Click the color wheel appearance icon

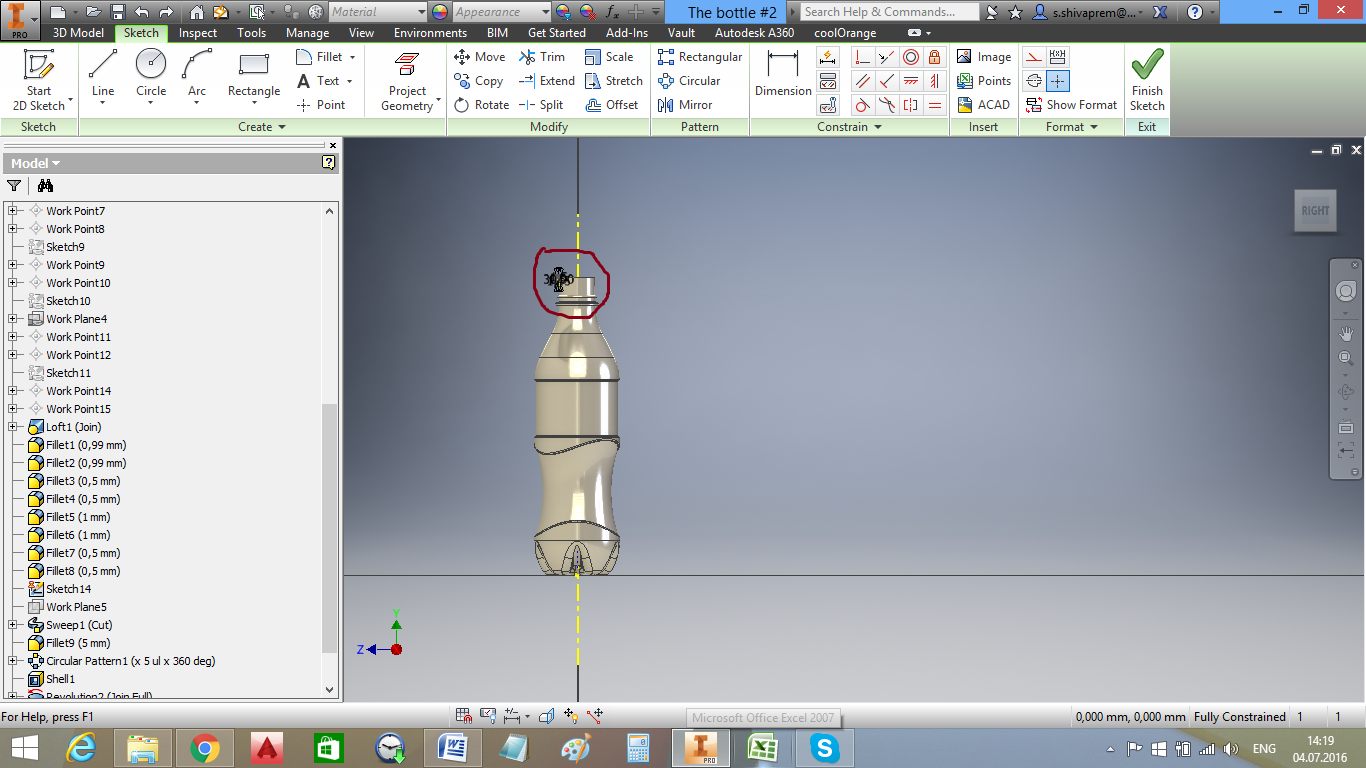click(439, 12)
